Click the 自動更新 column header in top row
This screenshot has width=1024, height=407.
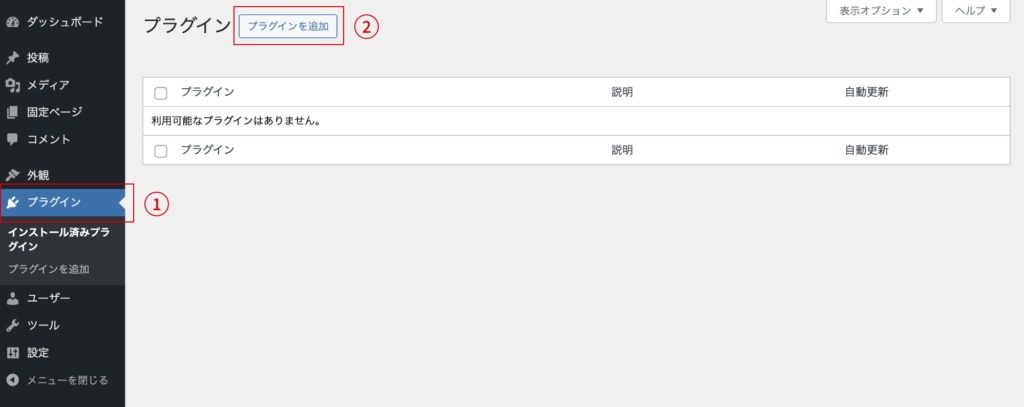click(x=866, y=92)
